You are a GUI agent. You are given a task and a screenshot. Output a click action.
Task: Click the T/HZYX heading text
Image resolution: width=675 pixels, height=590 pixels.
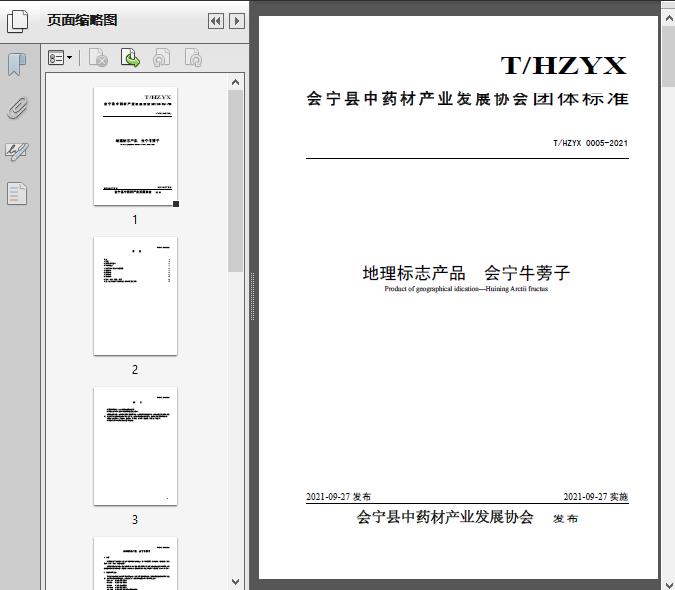coord(564,66)
